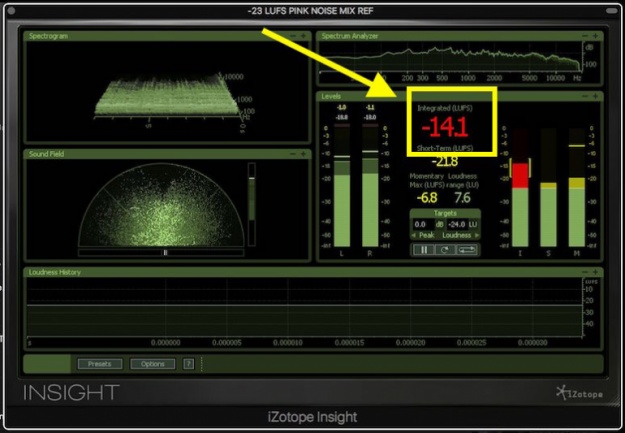Expand the Spectrum Analyzer panel with plus
Image resolution: width=625 pixels, height=433 pixels.
pos(595,36)
